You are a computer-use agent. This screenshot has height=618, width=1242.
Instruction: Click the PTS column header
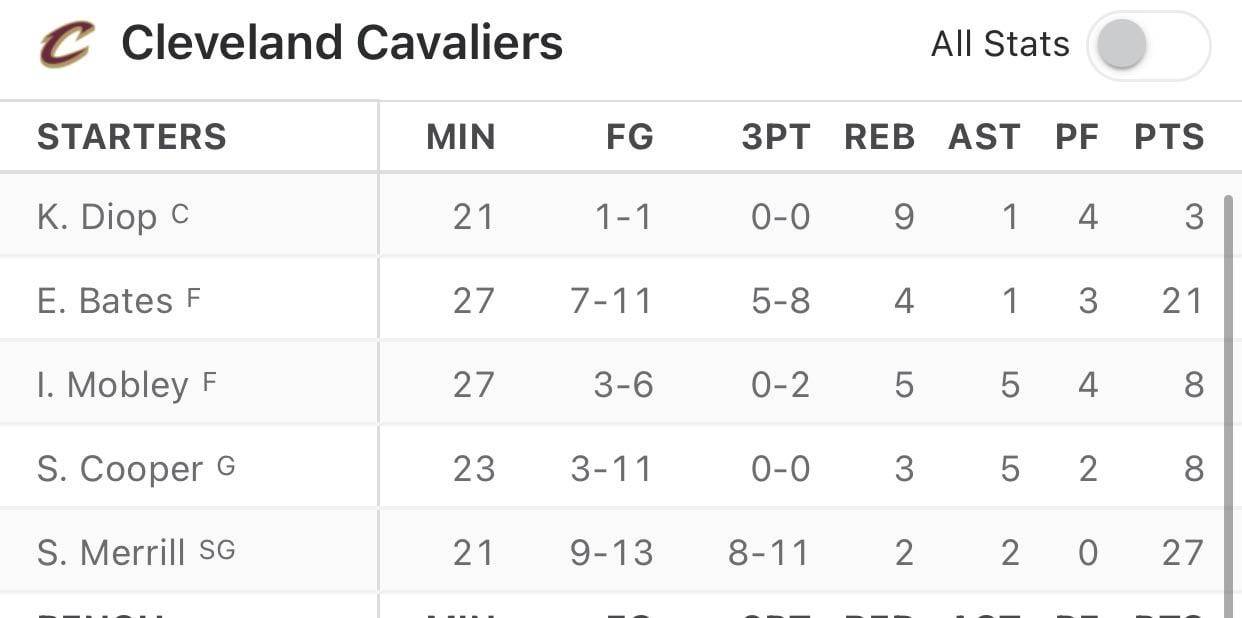(x=1169, y=137)
